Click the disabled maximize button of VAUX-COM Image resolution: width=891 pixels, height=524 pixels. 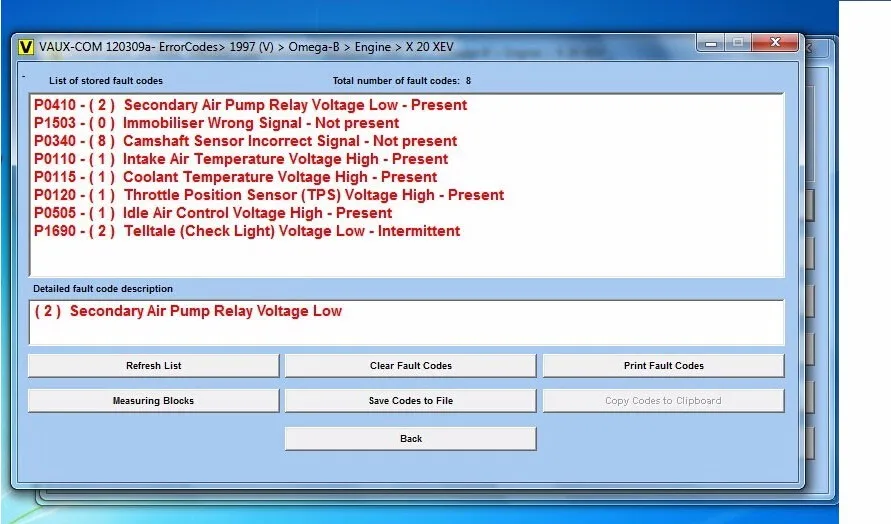click(x=738, y=43)
